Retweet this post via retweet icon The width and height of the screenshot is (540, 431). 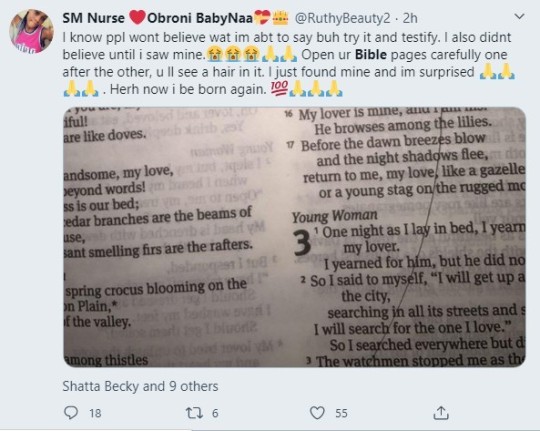tap(194, 413)
